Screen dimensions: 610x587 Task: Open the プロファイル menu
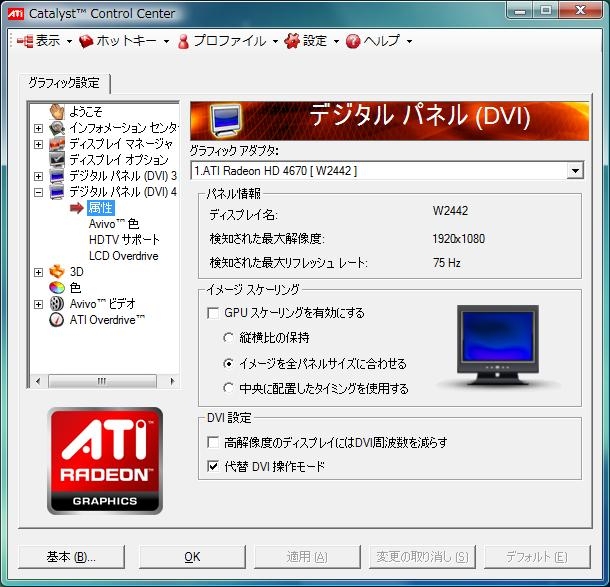pyautogui.click(x=230, y=41)
